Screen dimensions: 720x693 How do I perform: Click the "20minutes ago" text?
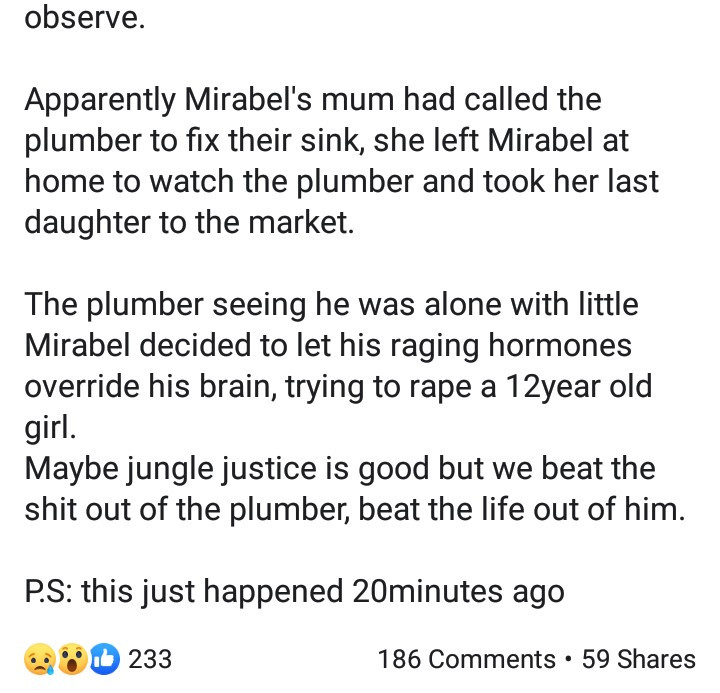(458, 591)
